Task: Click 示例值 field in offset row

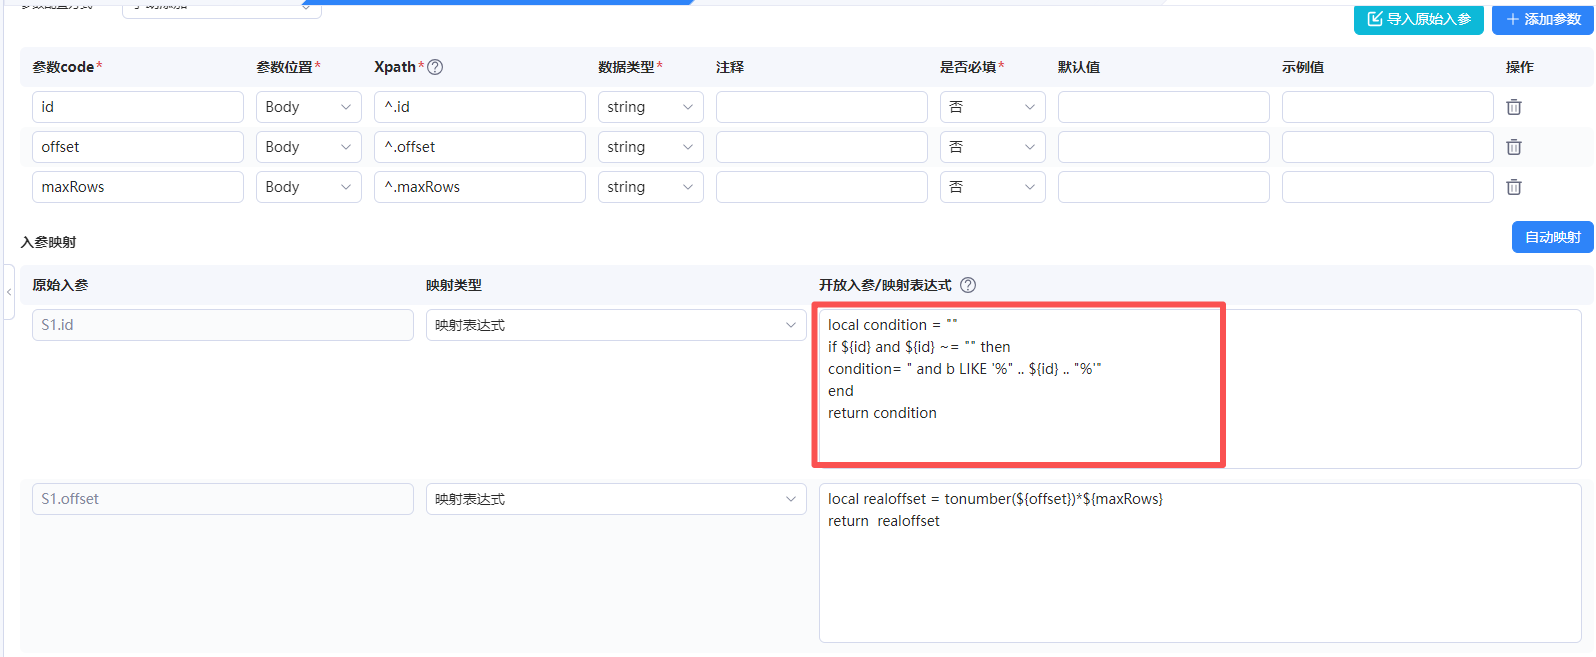Action: (x=1387, y=147)
